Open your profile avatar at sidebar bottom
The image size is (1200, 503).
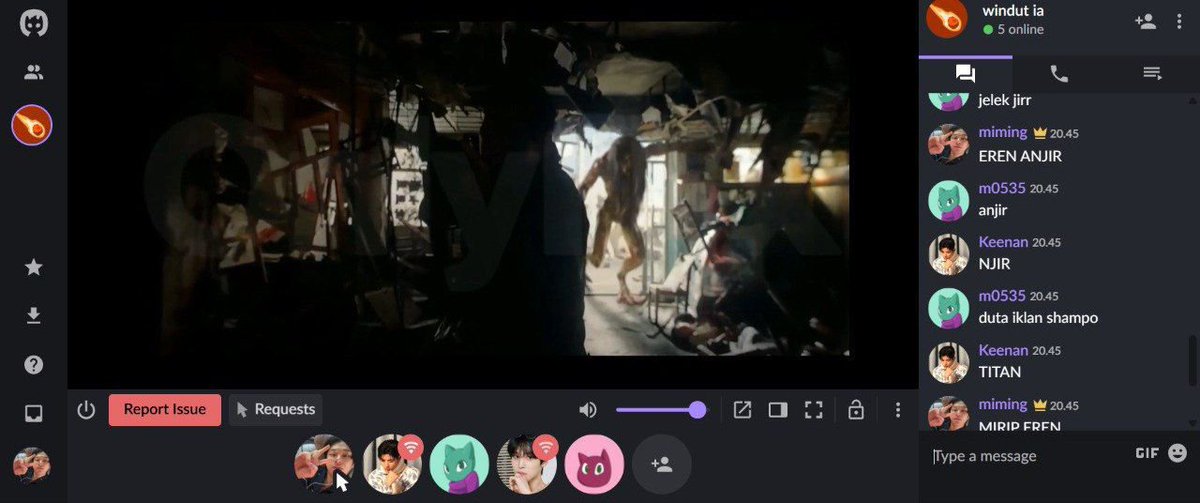click(32, 465)
